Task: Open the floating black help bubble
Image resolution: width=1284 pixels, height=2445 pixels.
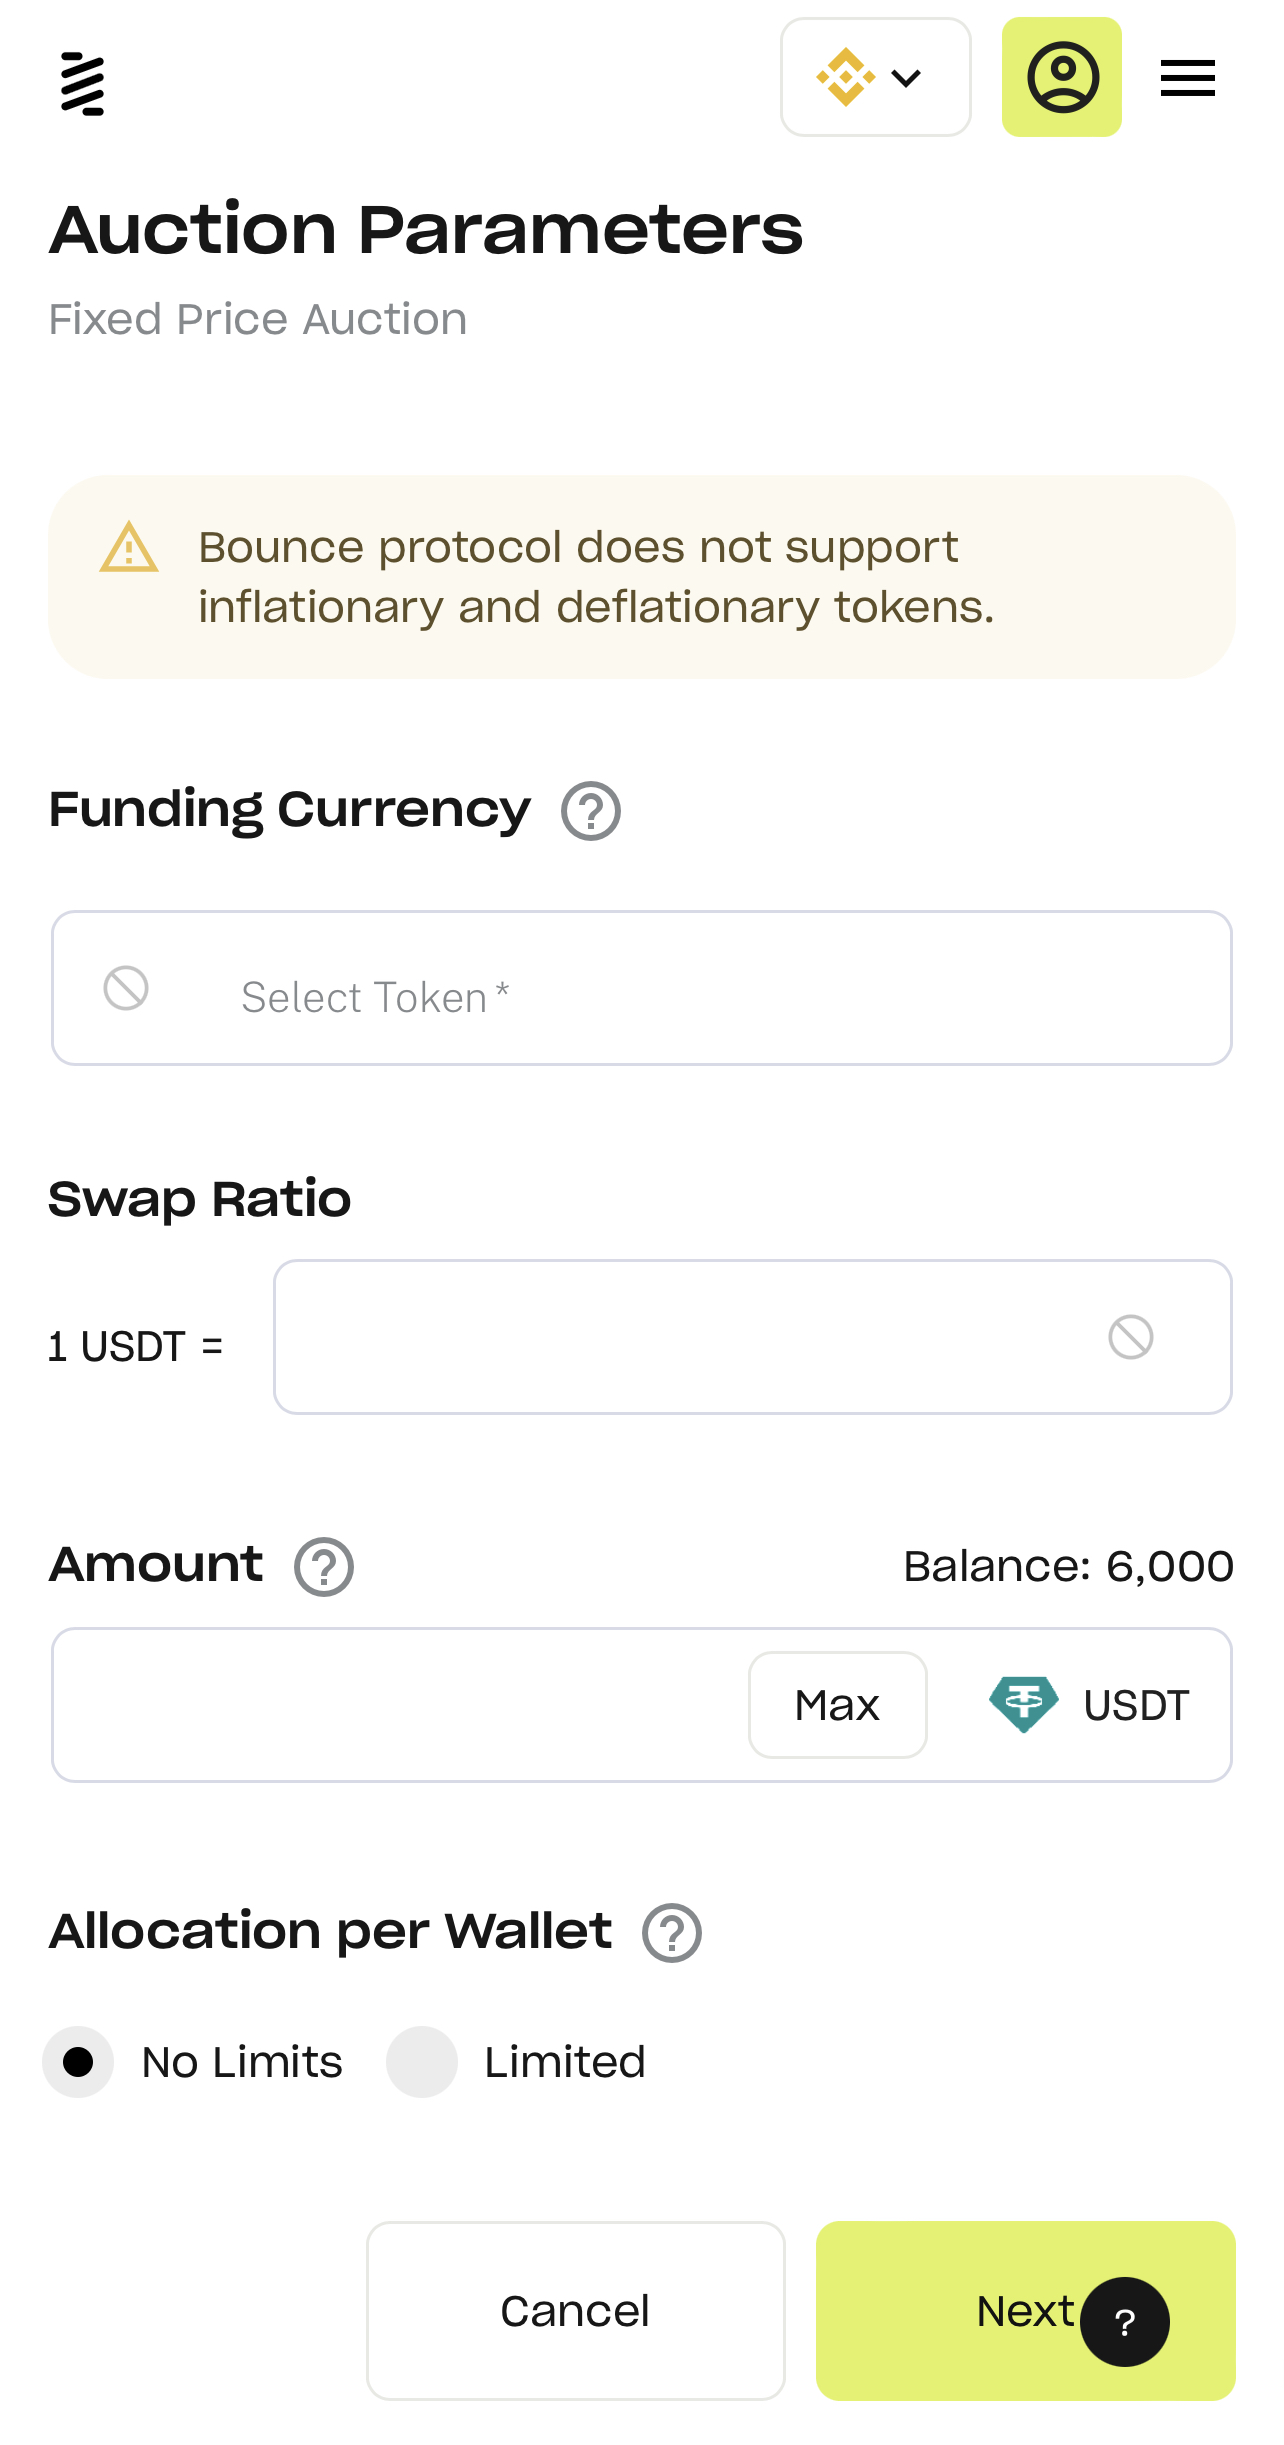Action: tap(1125, 2322)
